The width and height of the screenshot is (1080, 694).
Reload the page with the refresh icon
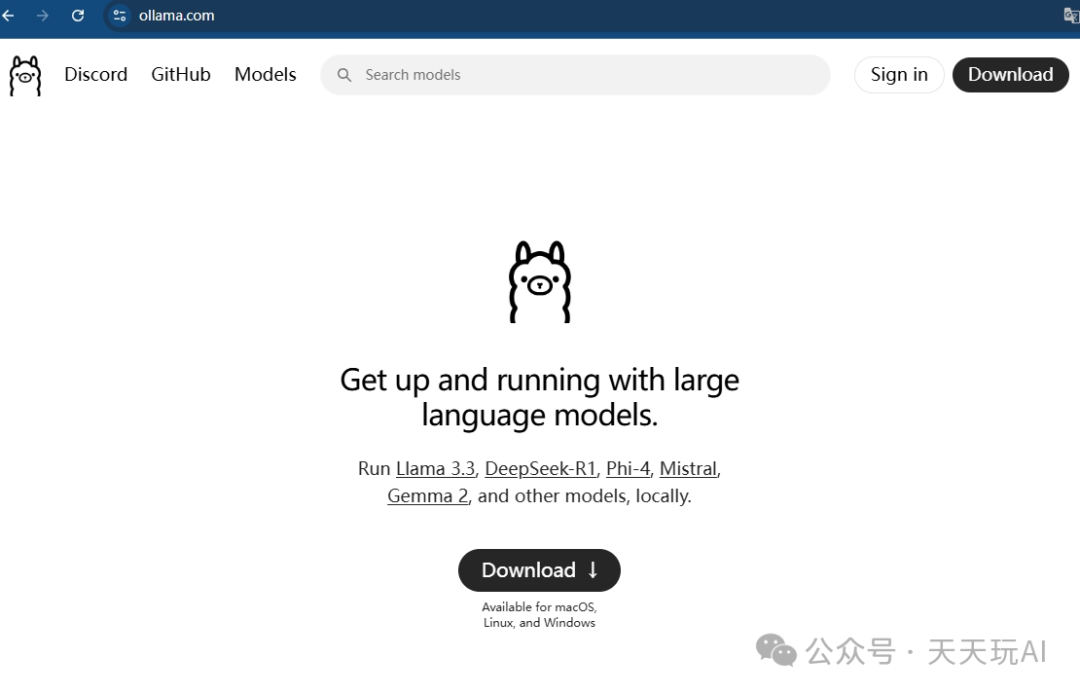tap(78, 15)
